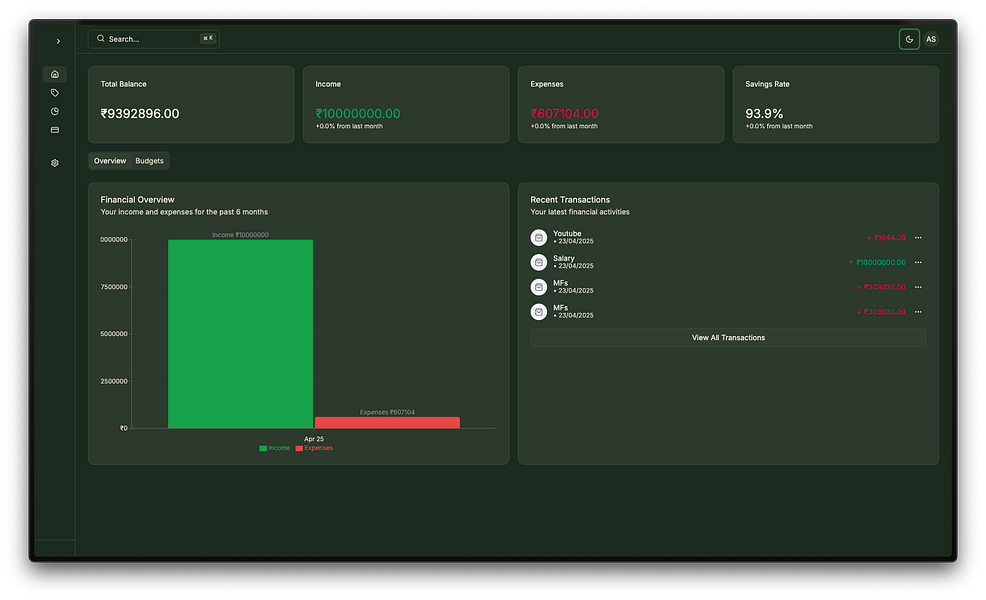
Task: Open Settings via the gear icon
Action: pos(55,162)
